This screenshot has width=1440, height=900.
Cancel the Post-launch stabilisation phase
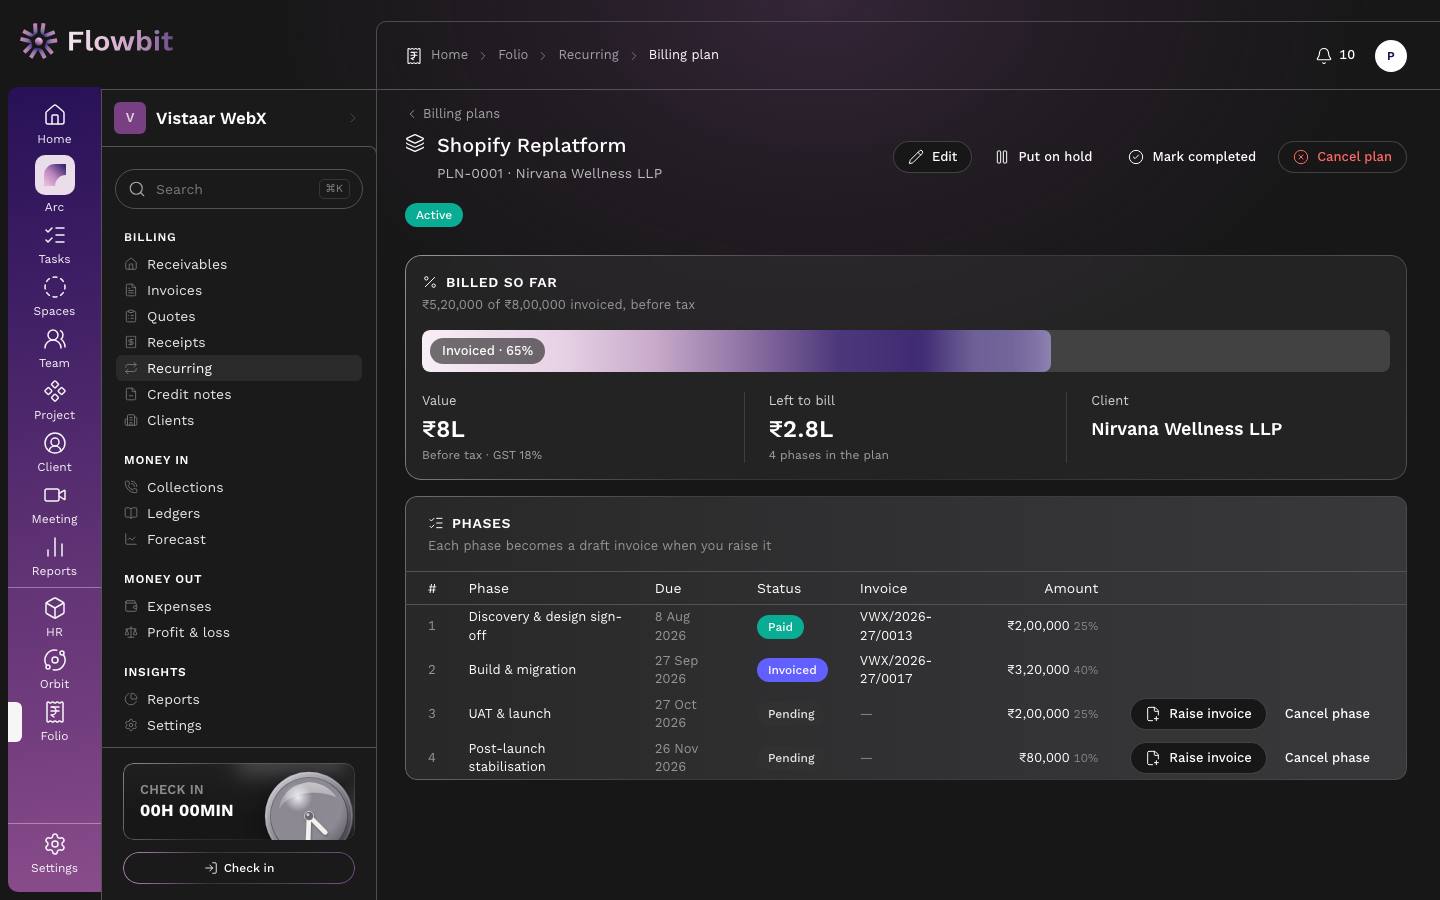(1327, 758)
